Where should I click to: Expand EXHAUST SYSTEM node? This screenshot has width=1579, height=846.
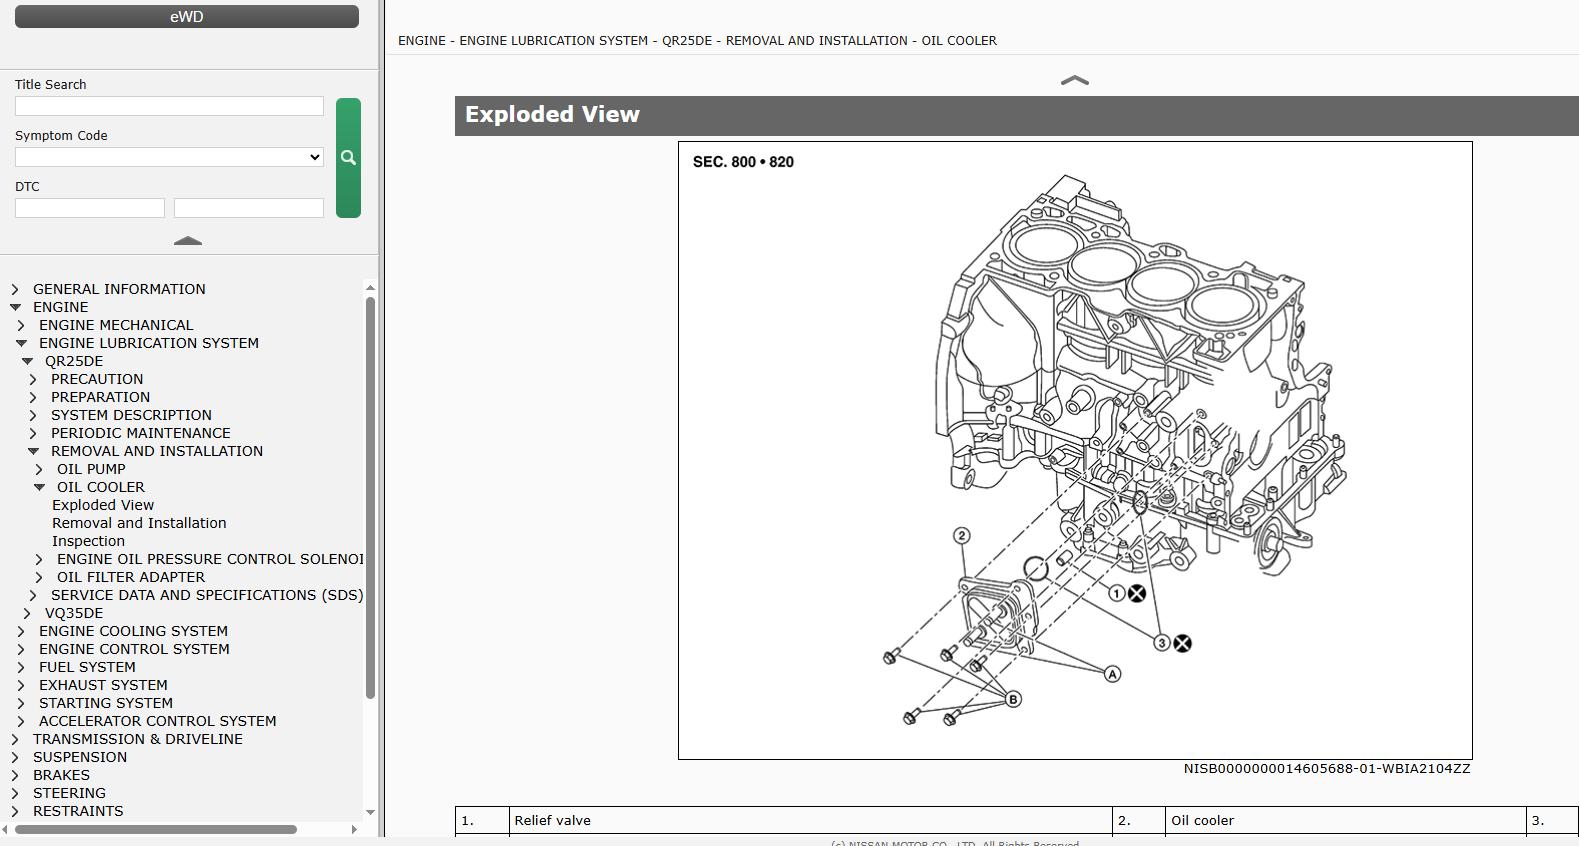click(21, 685)
